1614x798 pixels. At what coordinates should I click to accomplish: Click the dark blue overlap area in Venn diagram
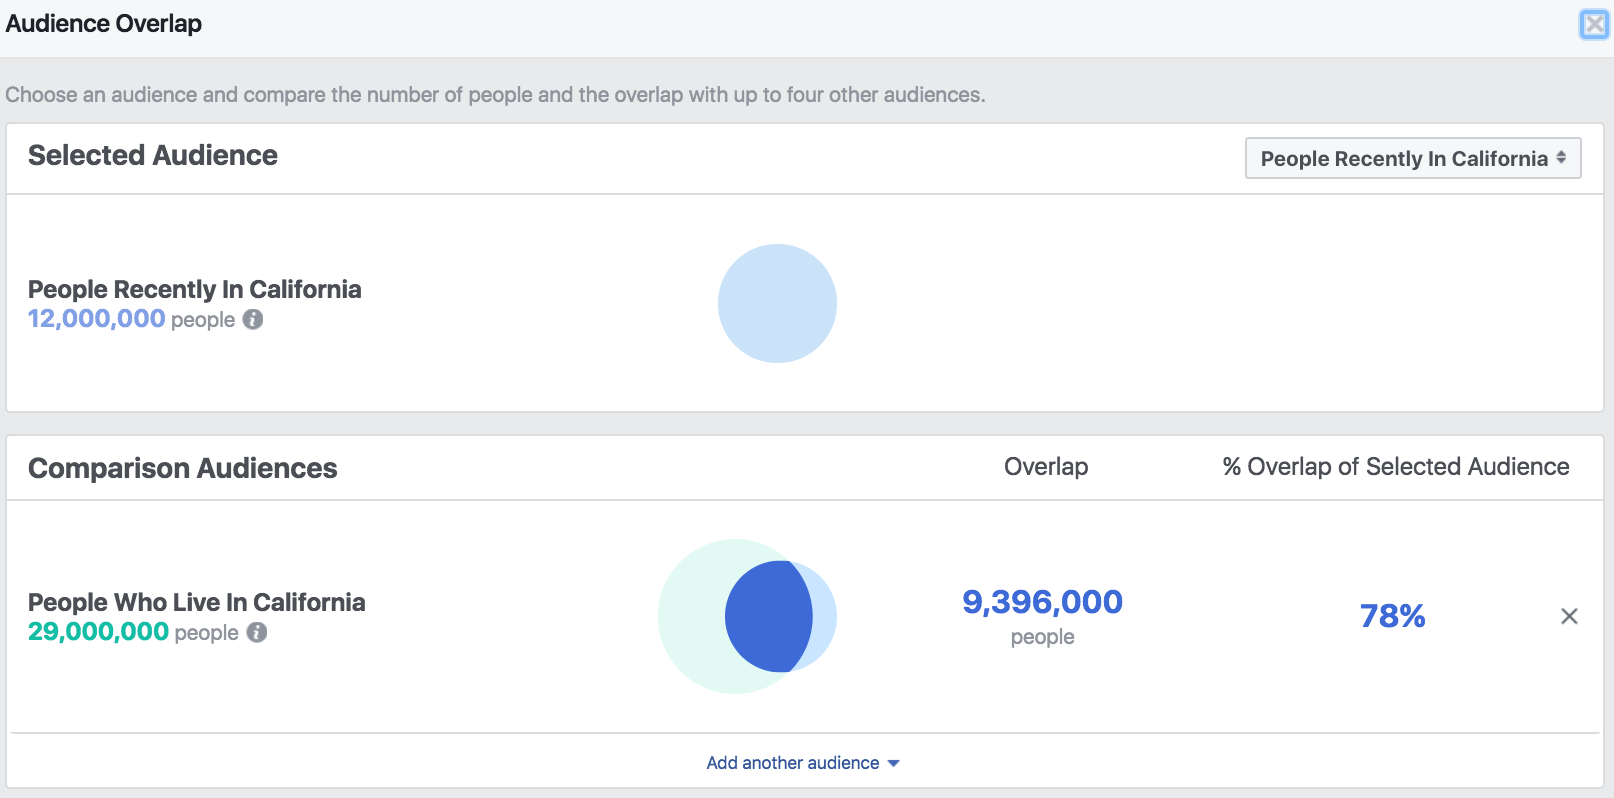(x=768, y=616)
